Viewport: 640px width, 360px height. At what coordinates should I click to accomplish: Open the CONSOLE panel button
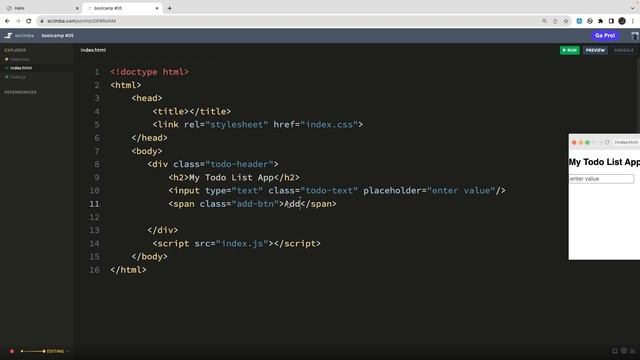pyautogui.click(x=624, y=50)
